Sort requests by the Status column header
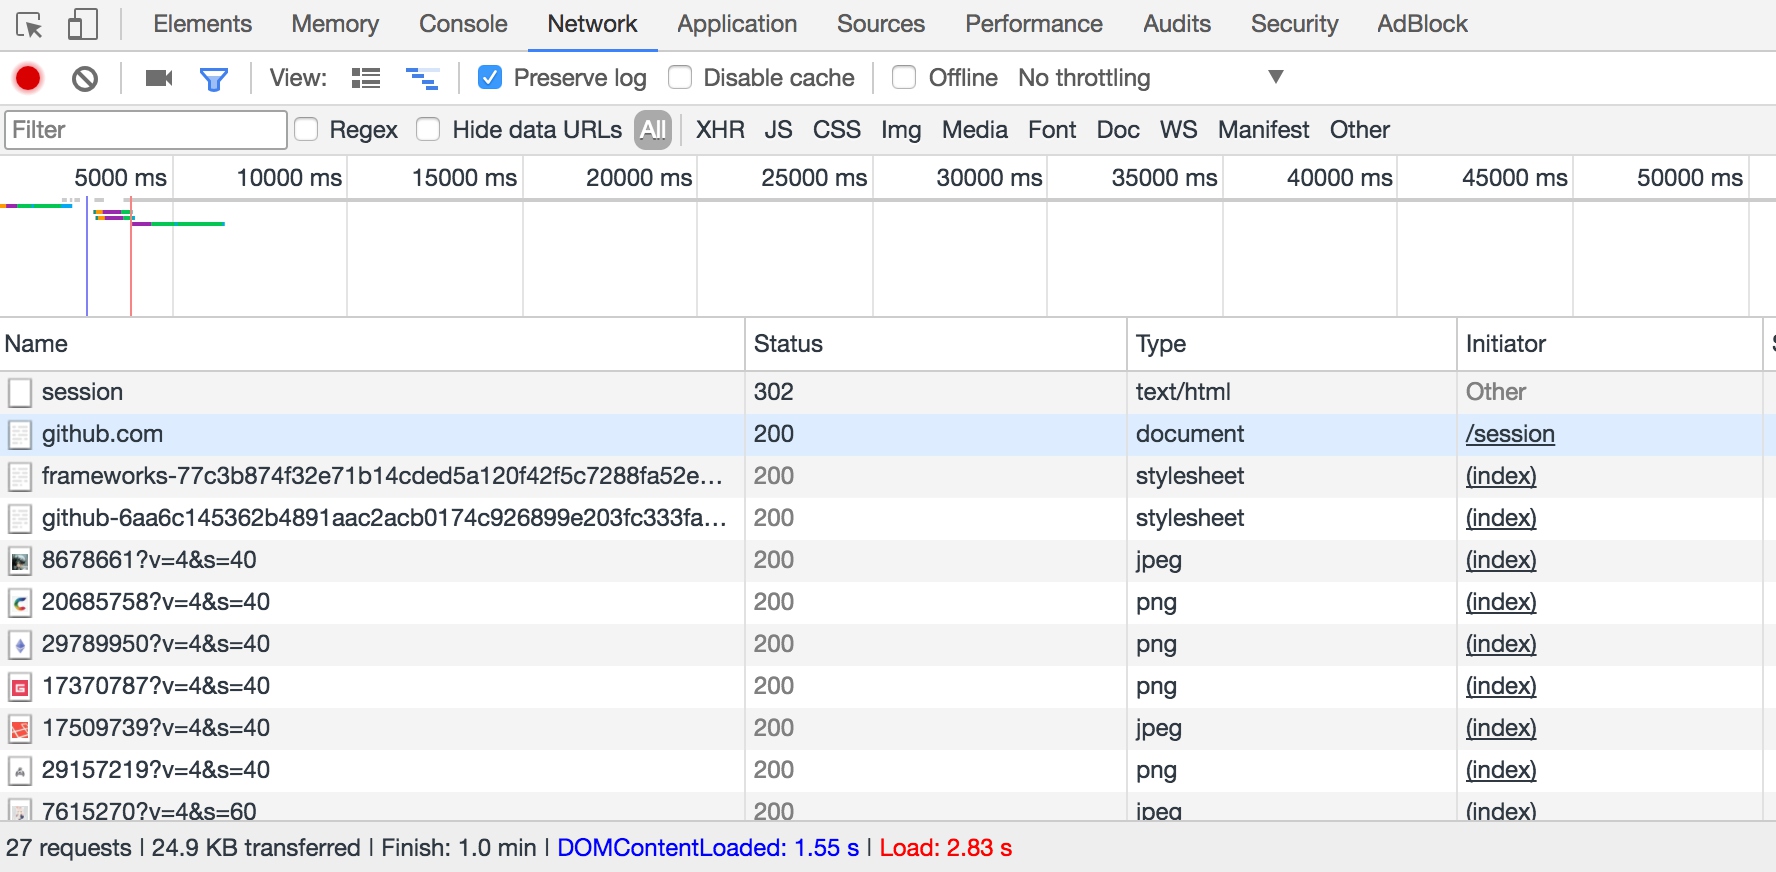 click(788, 344)
